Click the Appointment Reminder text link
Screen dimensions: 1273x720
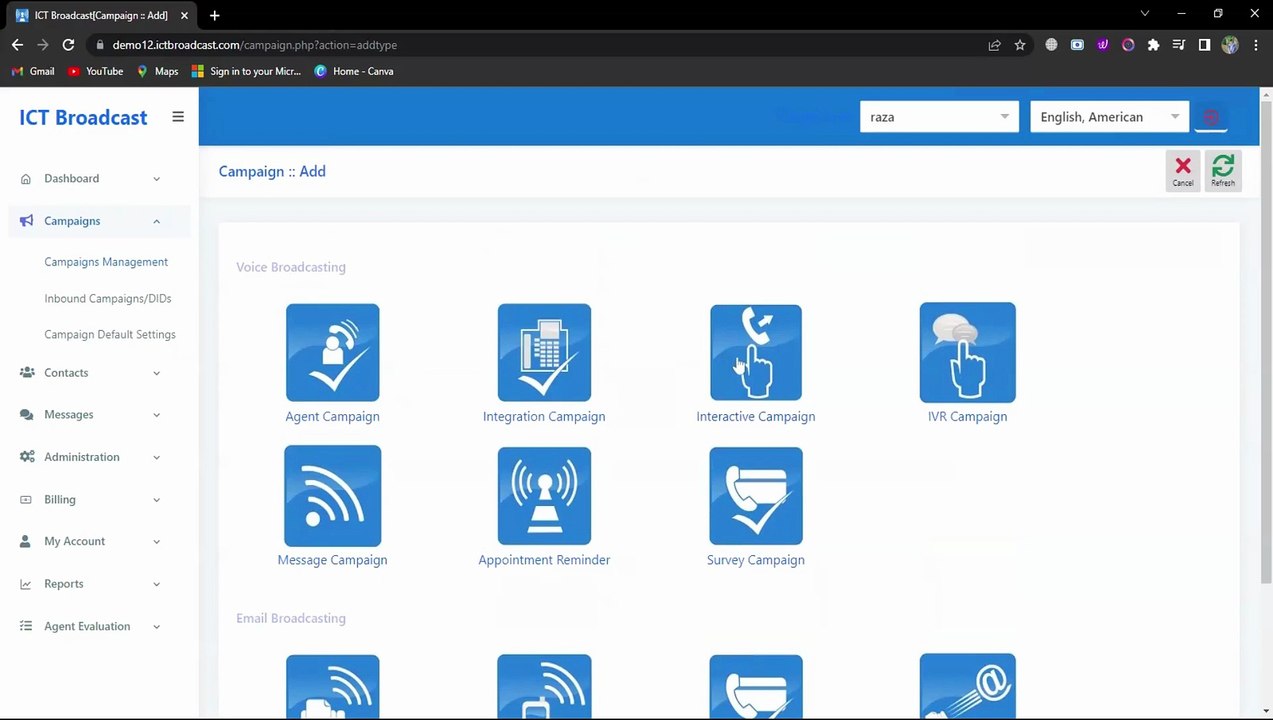click(x=544, y=560)
